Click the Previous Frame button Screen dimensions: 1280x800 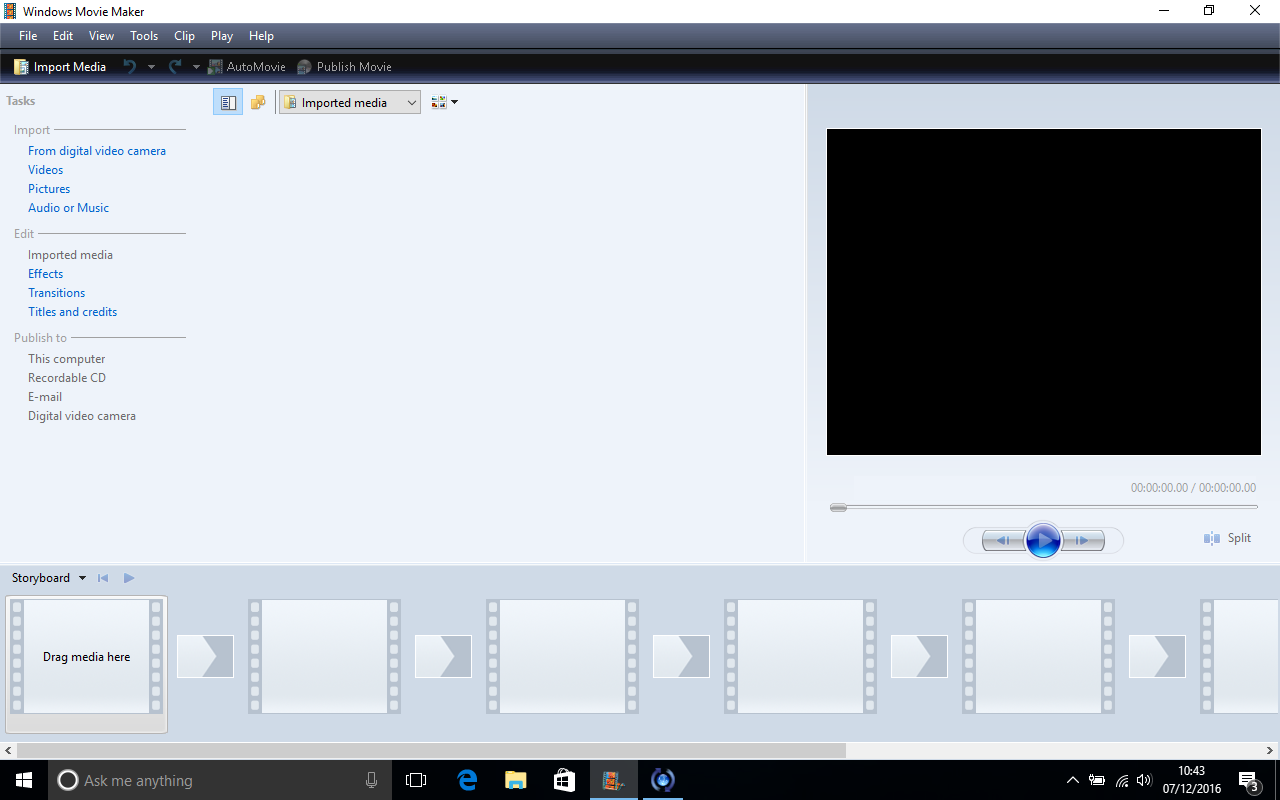point(1003,541)
